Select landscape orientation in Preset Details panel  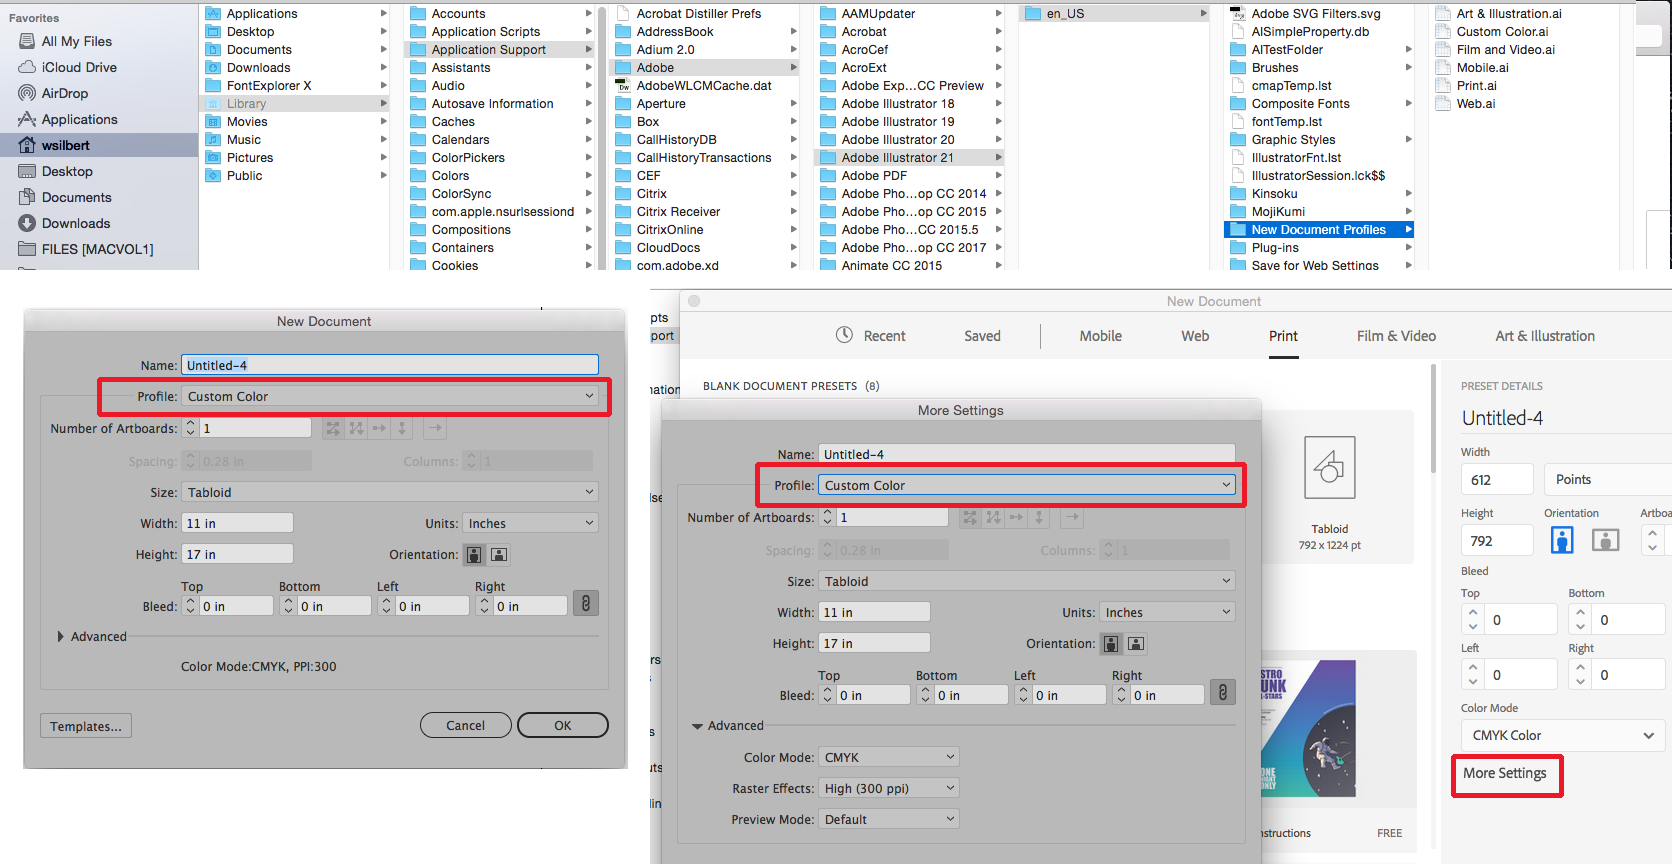coord(1605,540)
